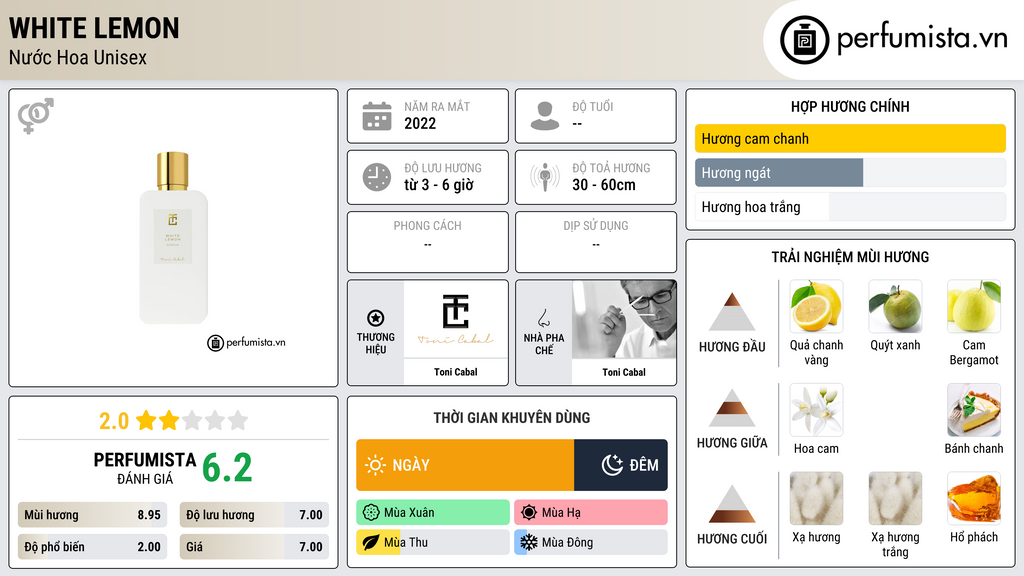Click the Mùa Xuân season label

[x=409, y=513]
